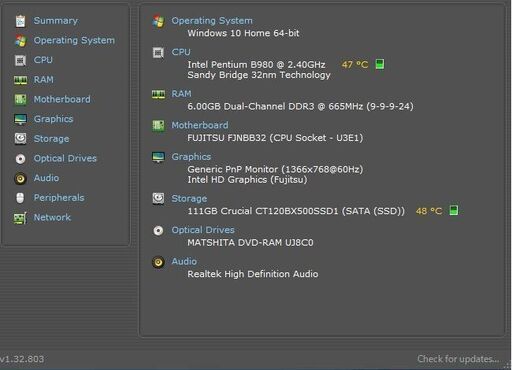This screenshot has height=370, width=512.
Task: Click the CPU chip icon in summary panel
Action: 158,53
